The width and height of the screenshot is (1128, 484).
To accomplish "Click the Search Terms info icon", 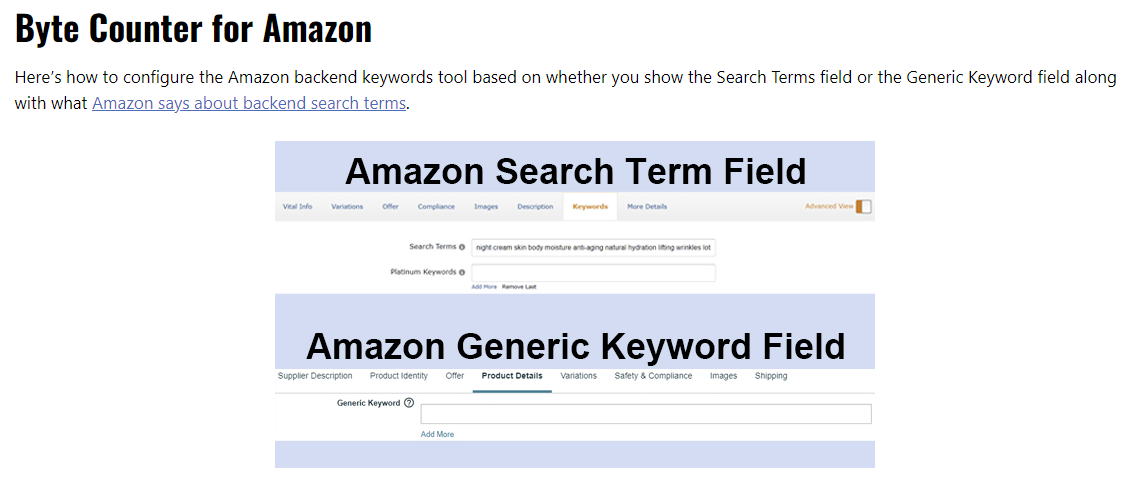I will [462, 247].
